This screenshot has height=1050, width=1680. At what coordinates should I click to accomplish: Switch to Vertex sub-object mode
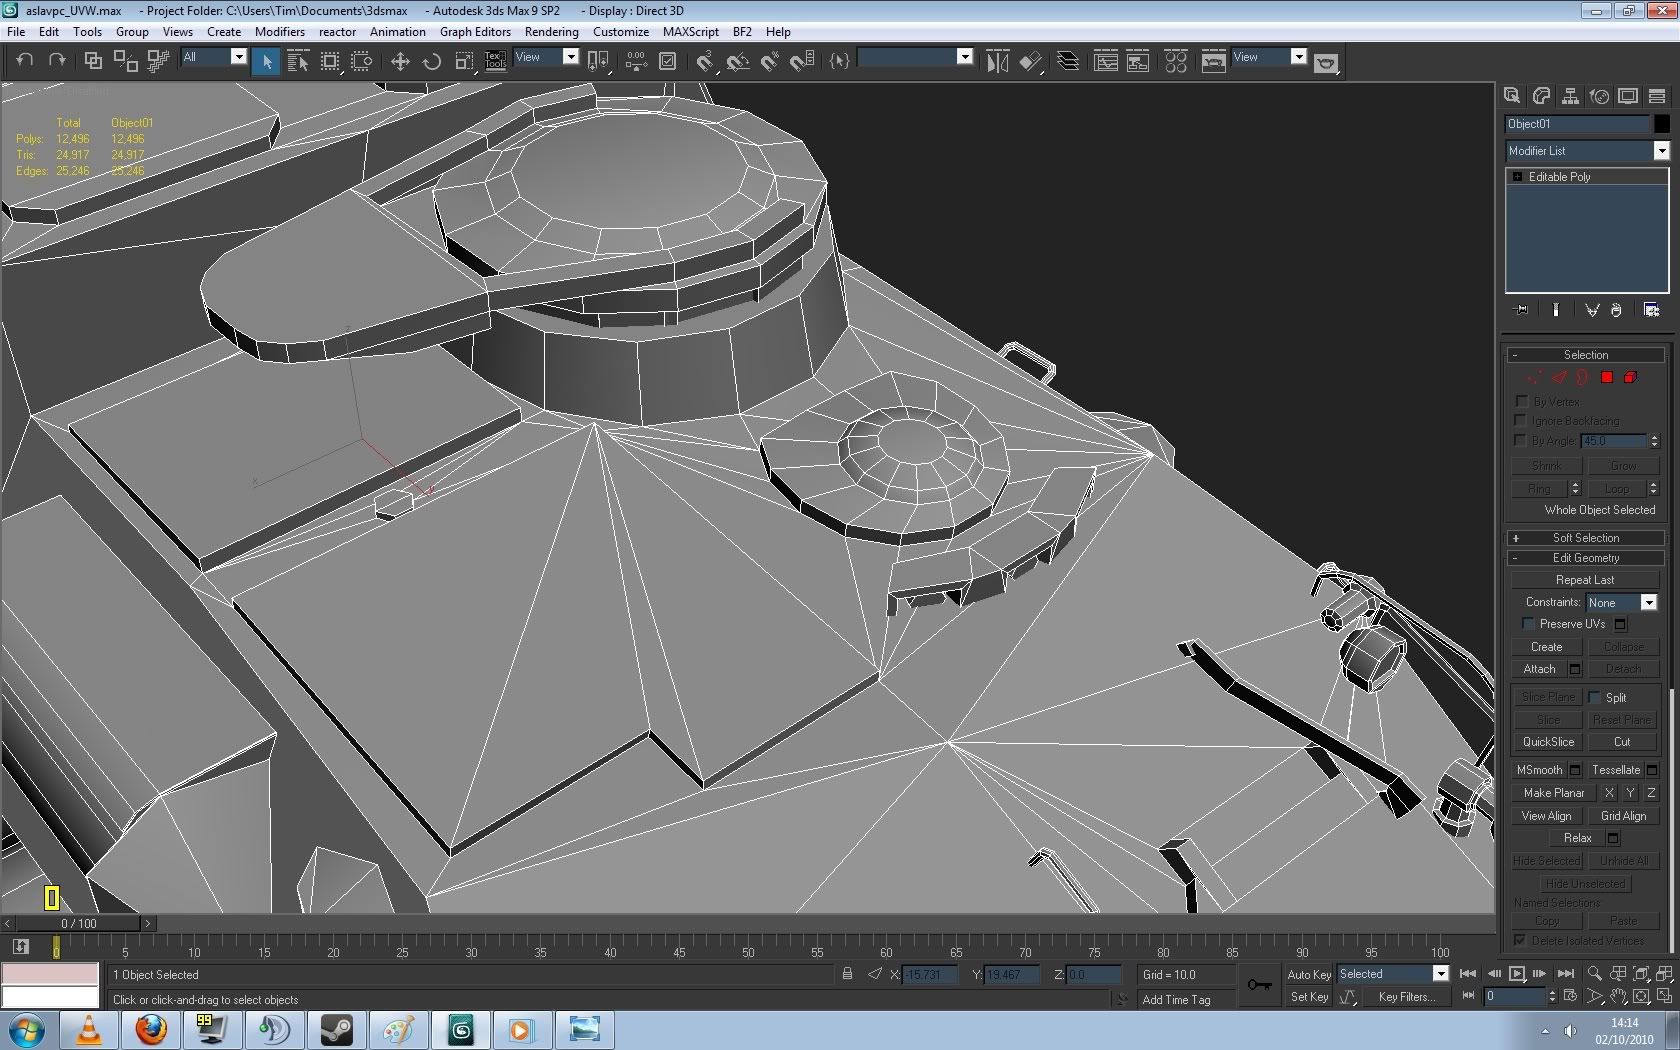click(x=1534, y=378)
